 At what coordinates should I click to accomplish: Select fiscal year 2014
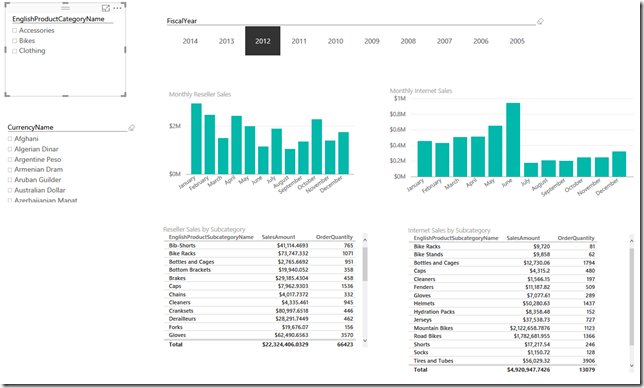[190, 41]
